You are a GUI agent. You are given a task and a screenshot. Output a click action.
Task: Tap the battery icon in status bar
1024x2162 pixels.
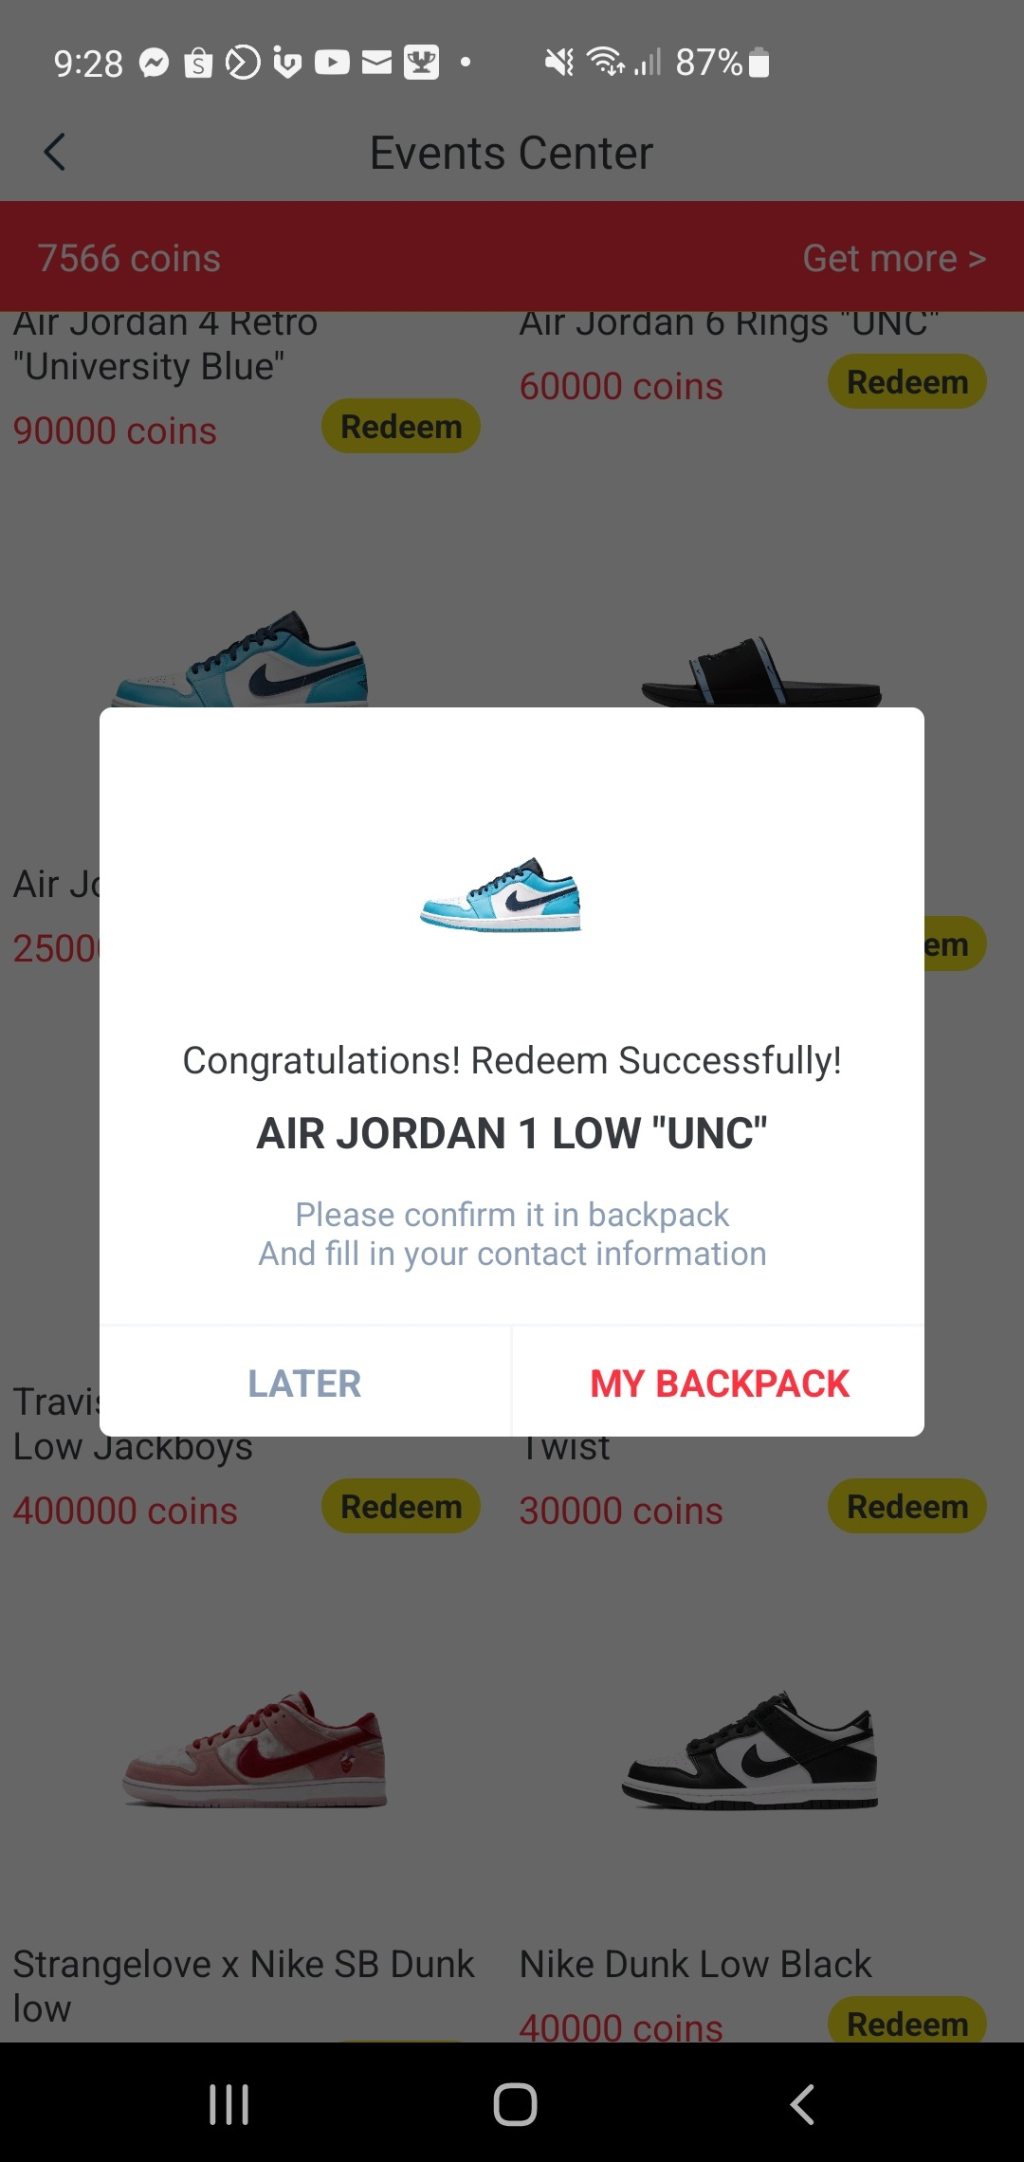[759, 63]
